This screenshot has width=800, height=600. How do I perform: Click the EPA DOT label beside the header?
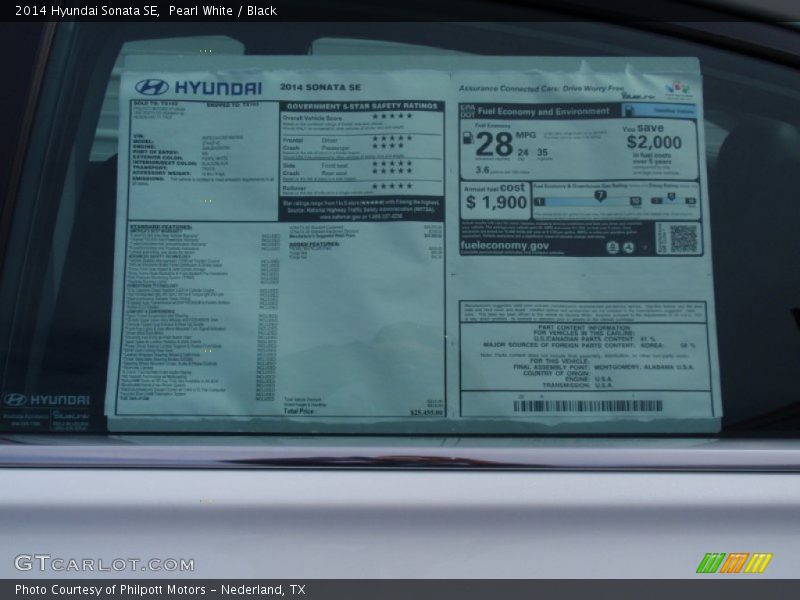[x=467, y=111]
